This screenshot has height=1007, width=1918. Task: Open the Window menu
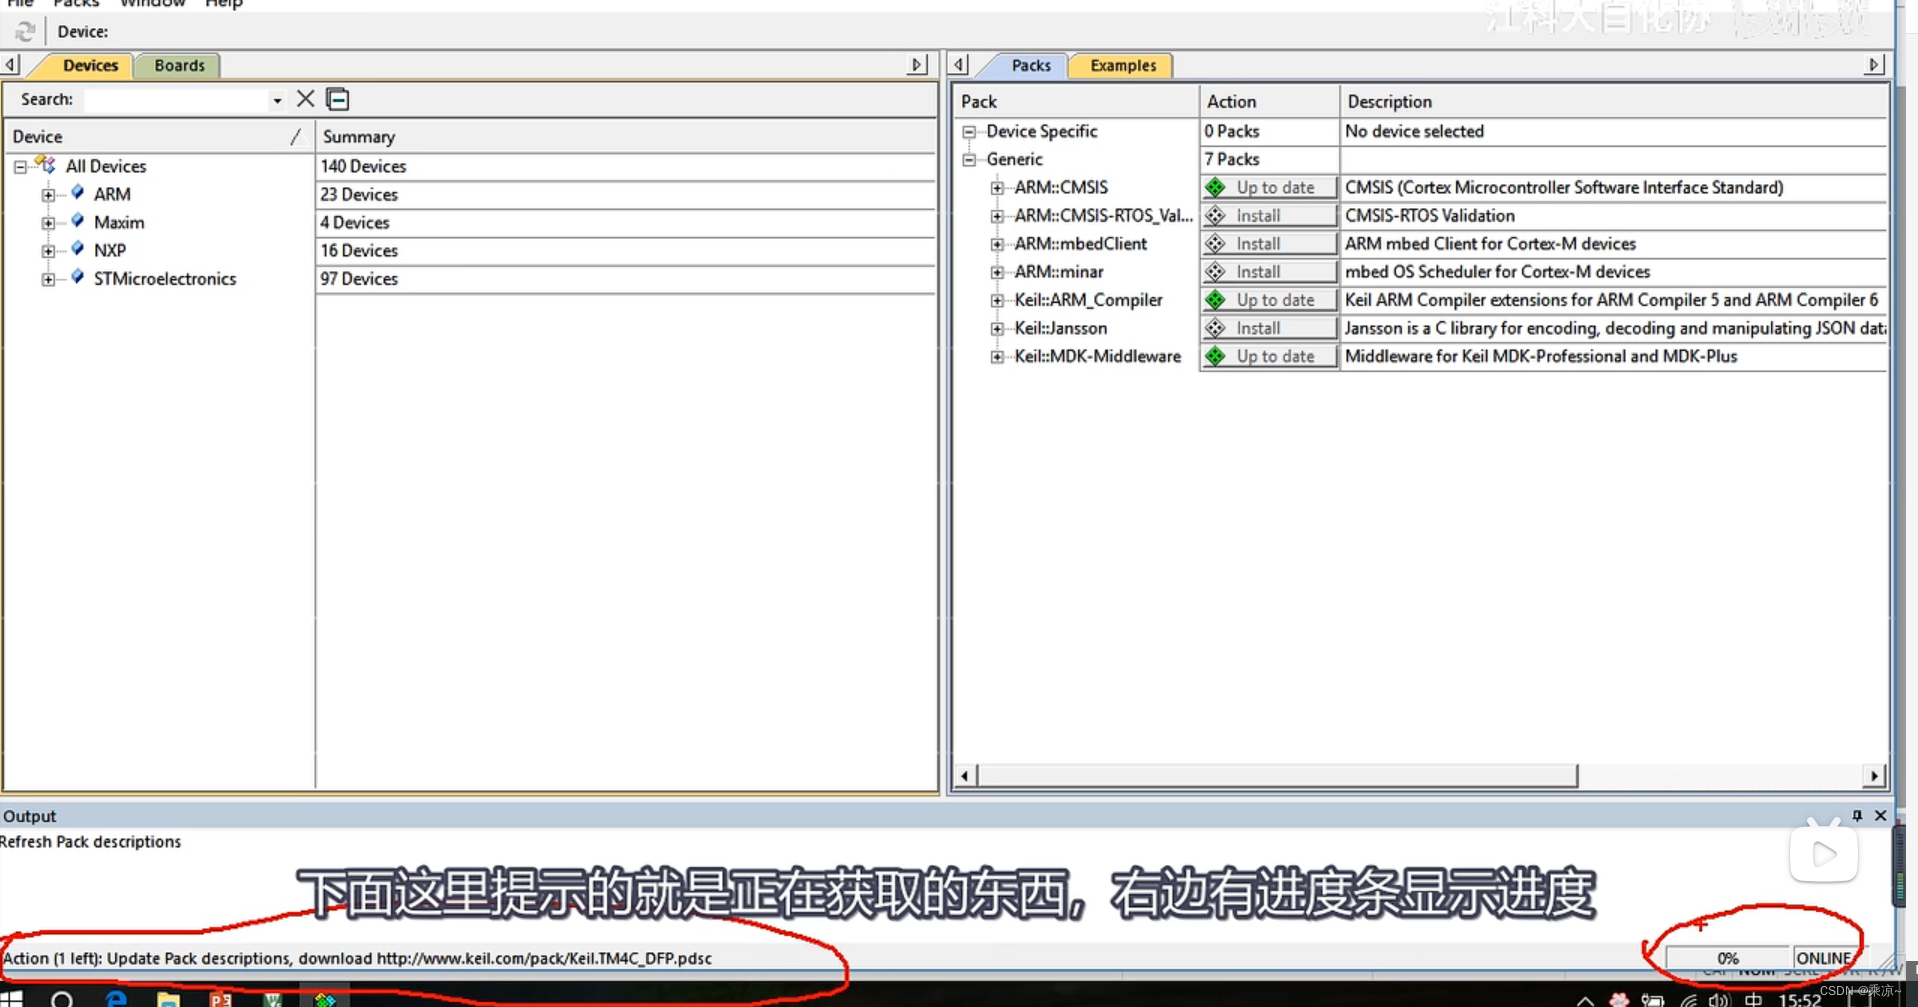152,4
